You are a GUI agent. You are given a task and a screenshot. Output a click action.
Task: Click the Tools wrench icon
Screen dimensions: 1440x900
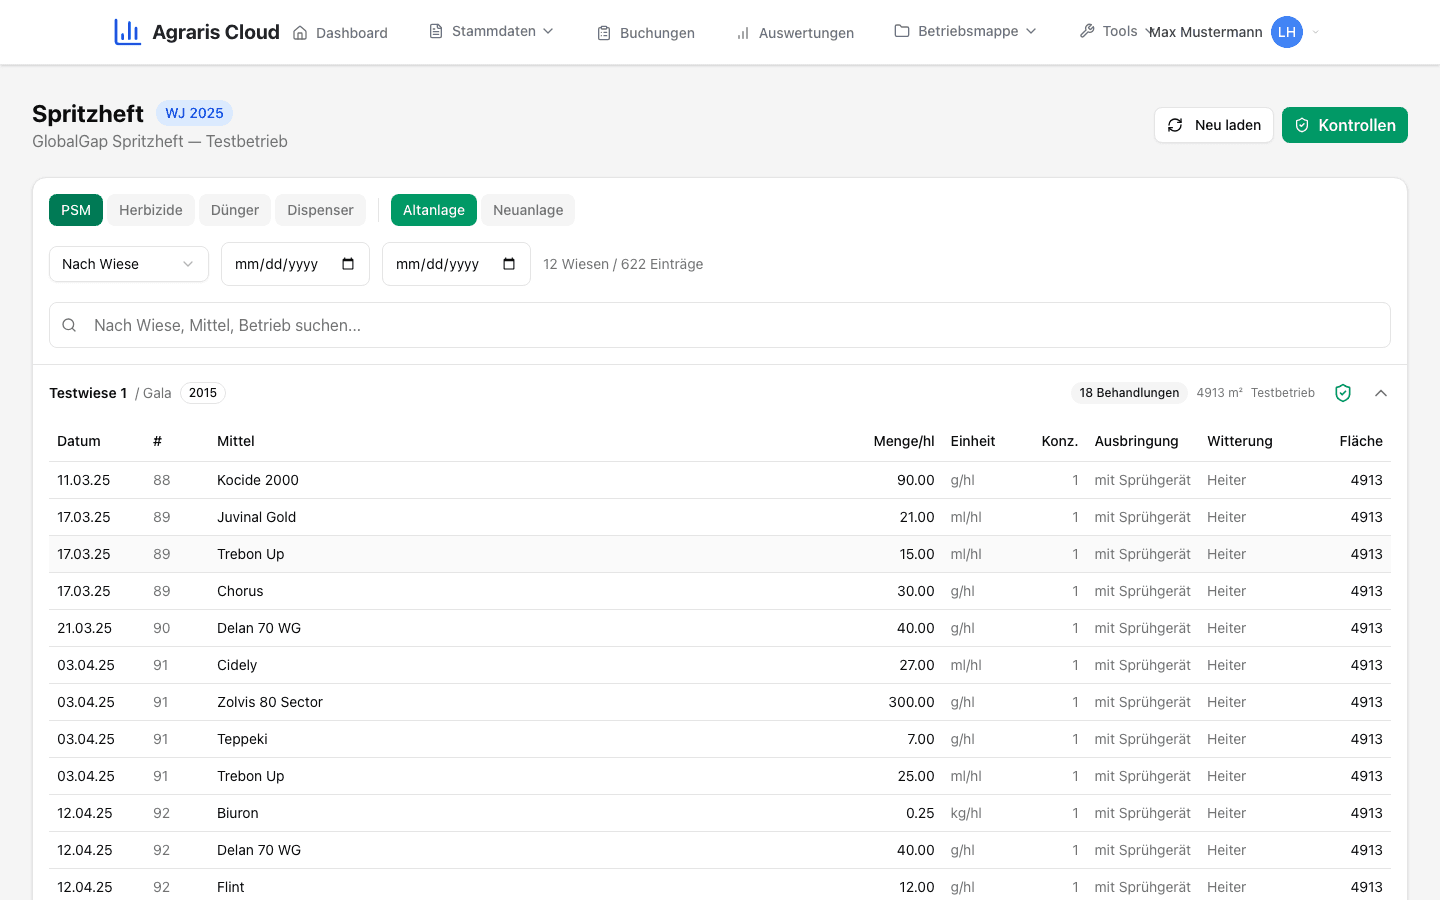(x=1087, y=31)
